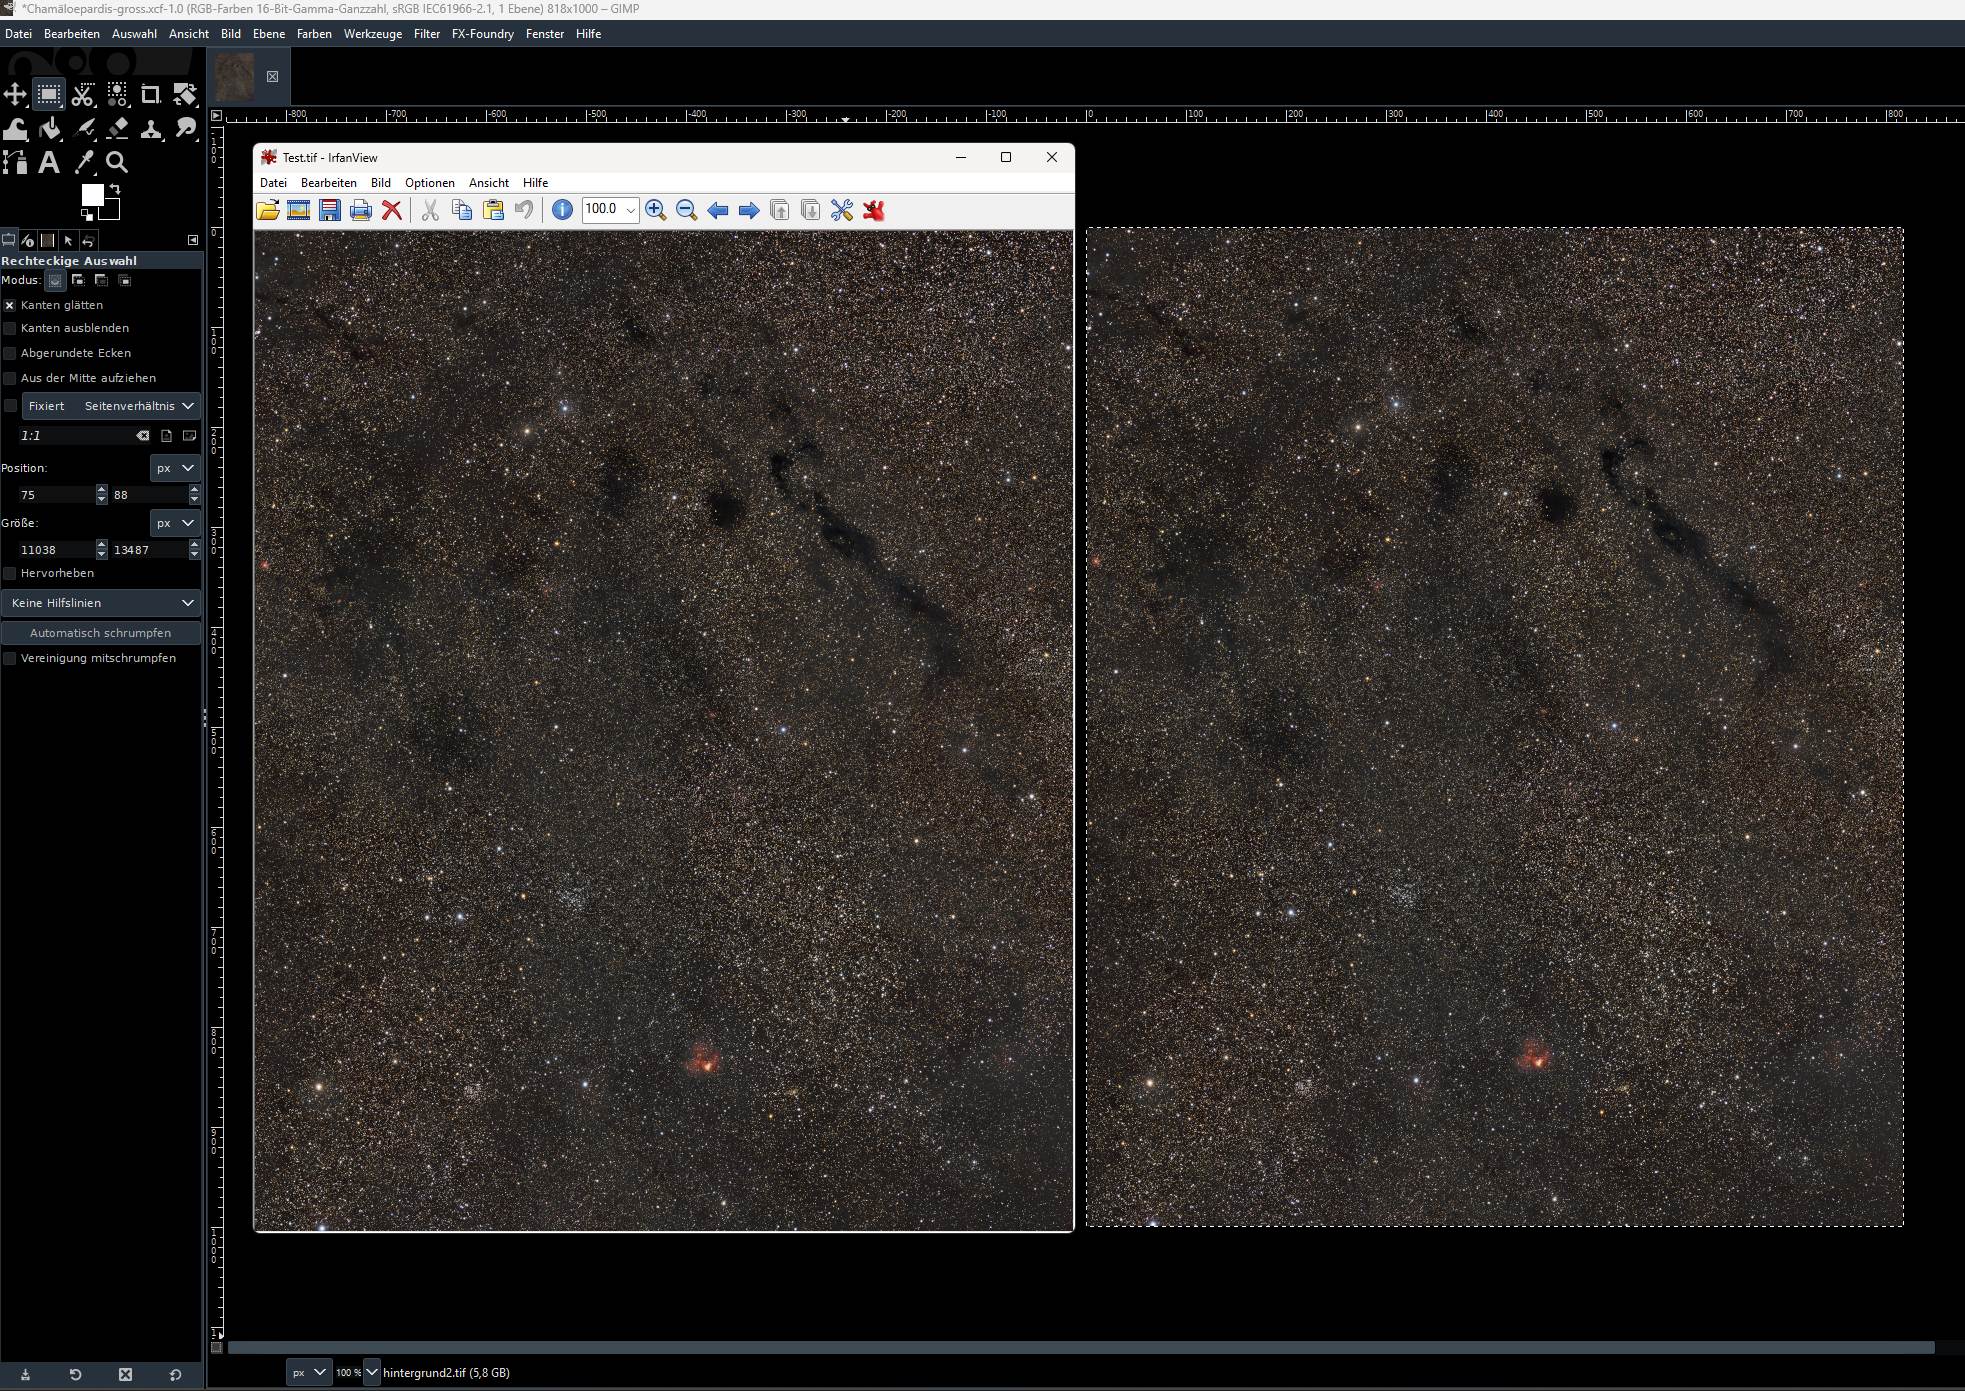
Task: Select the Move tool in GIMP toolbox
Action: [15, 95]
